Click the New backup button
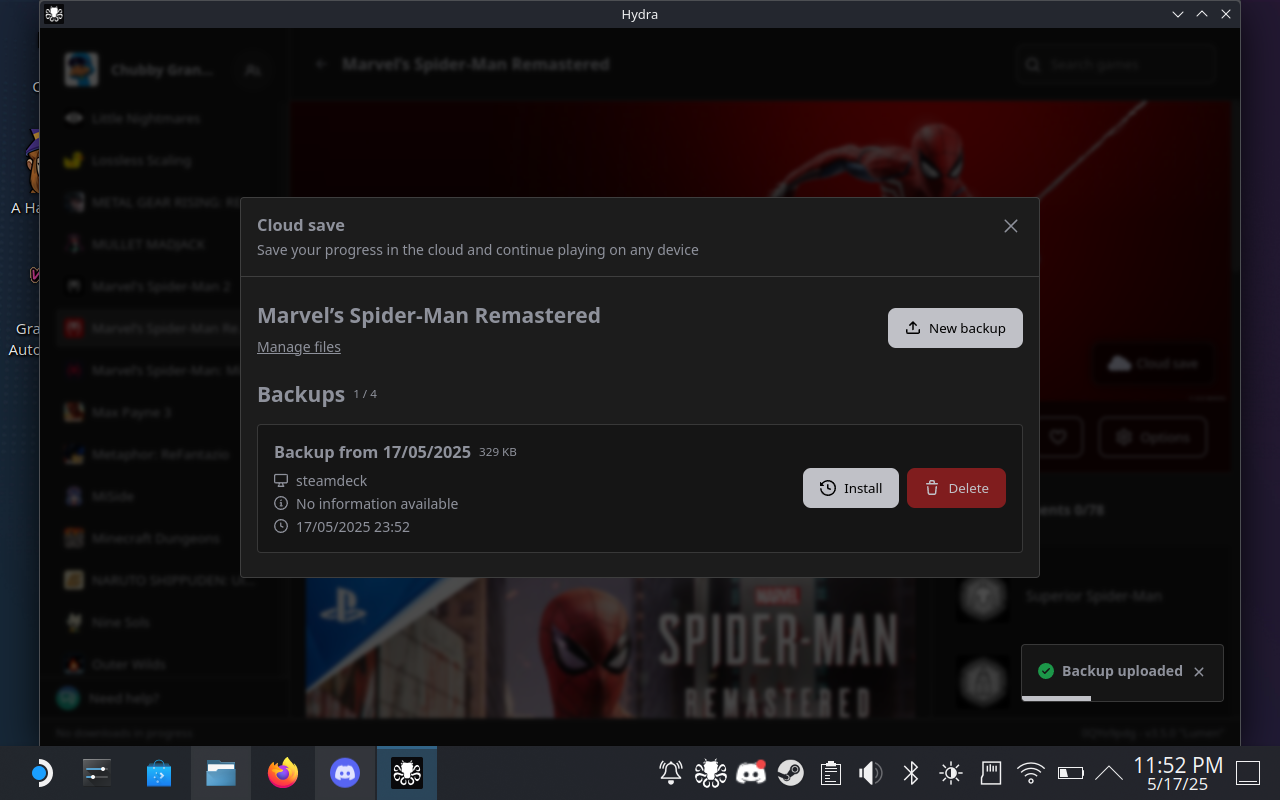Viewport: 1280px width, 800px height. click(955, 328)
